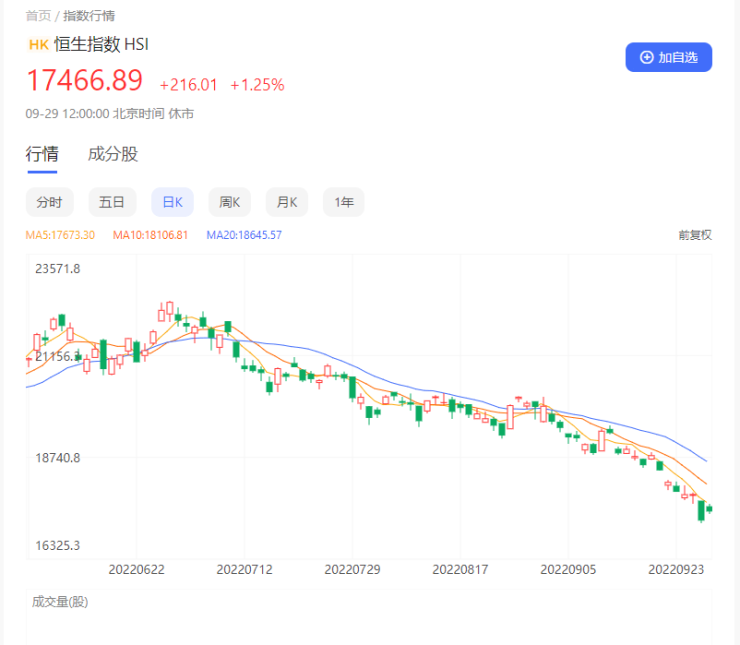Screen dimensions: 740x645
Task: Select the 月K chart period
Action: pyautogui.click(x=287, y=202)
